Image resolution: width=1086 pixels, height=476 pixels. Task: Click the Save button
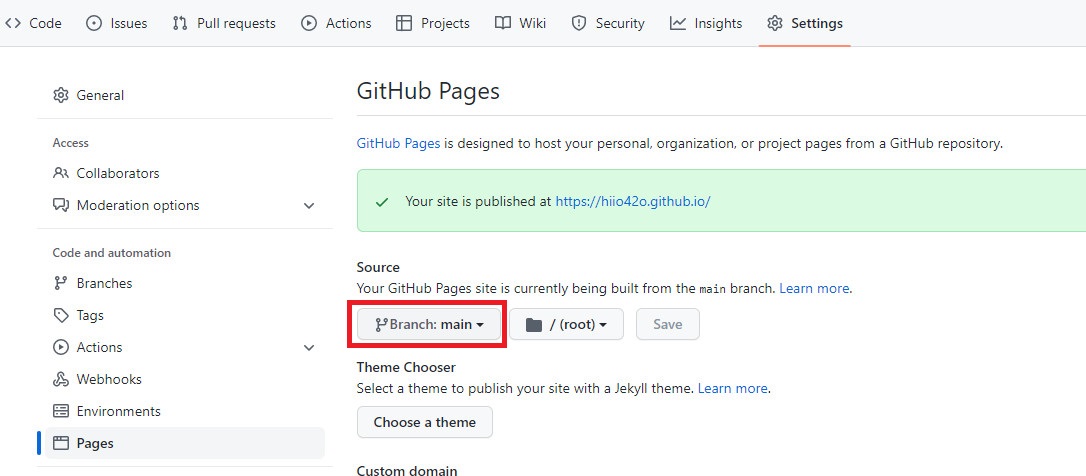(x=668, y=324)
